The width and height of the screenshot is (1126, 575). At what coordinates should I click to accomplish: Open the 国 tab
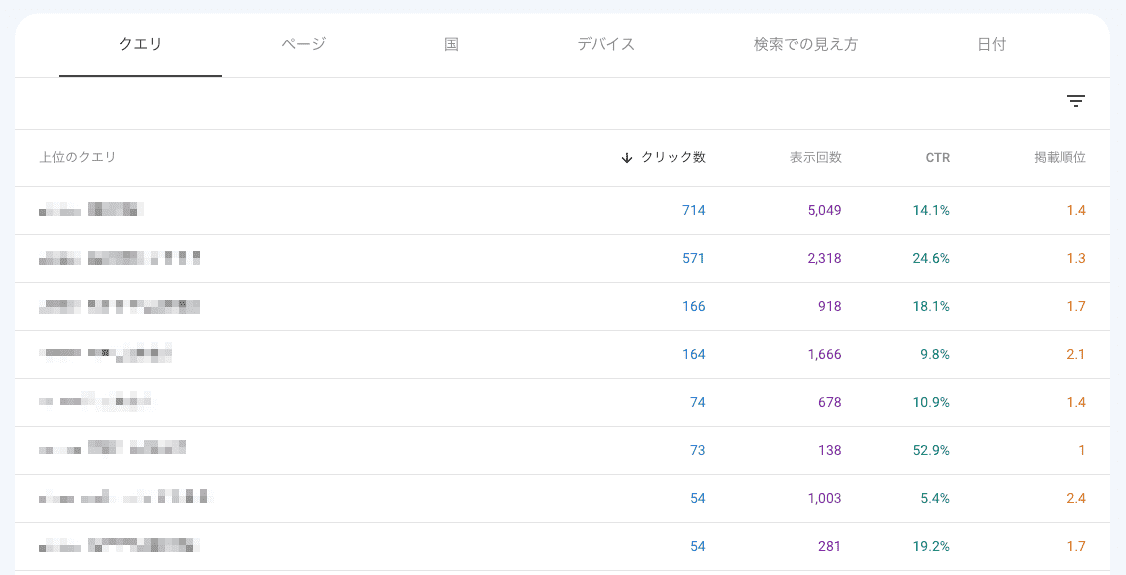click(x=451, y=45)
